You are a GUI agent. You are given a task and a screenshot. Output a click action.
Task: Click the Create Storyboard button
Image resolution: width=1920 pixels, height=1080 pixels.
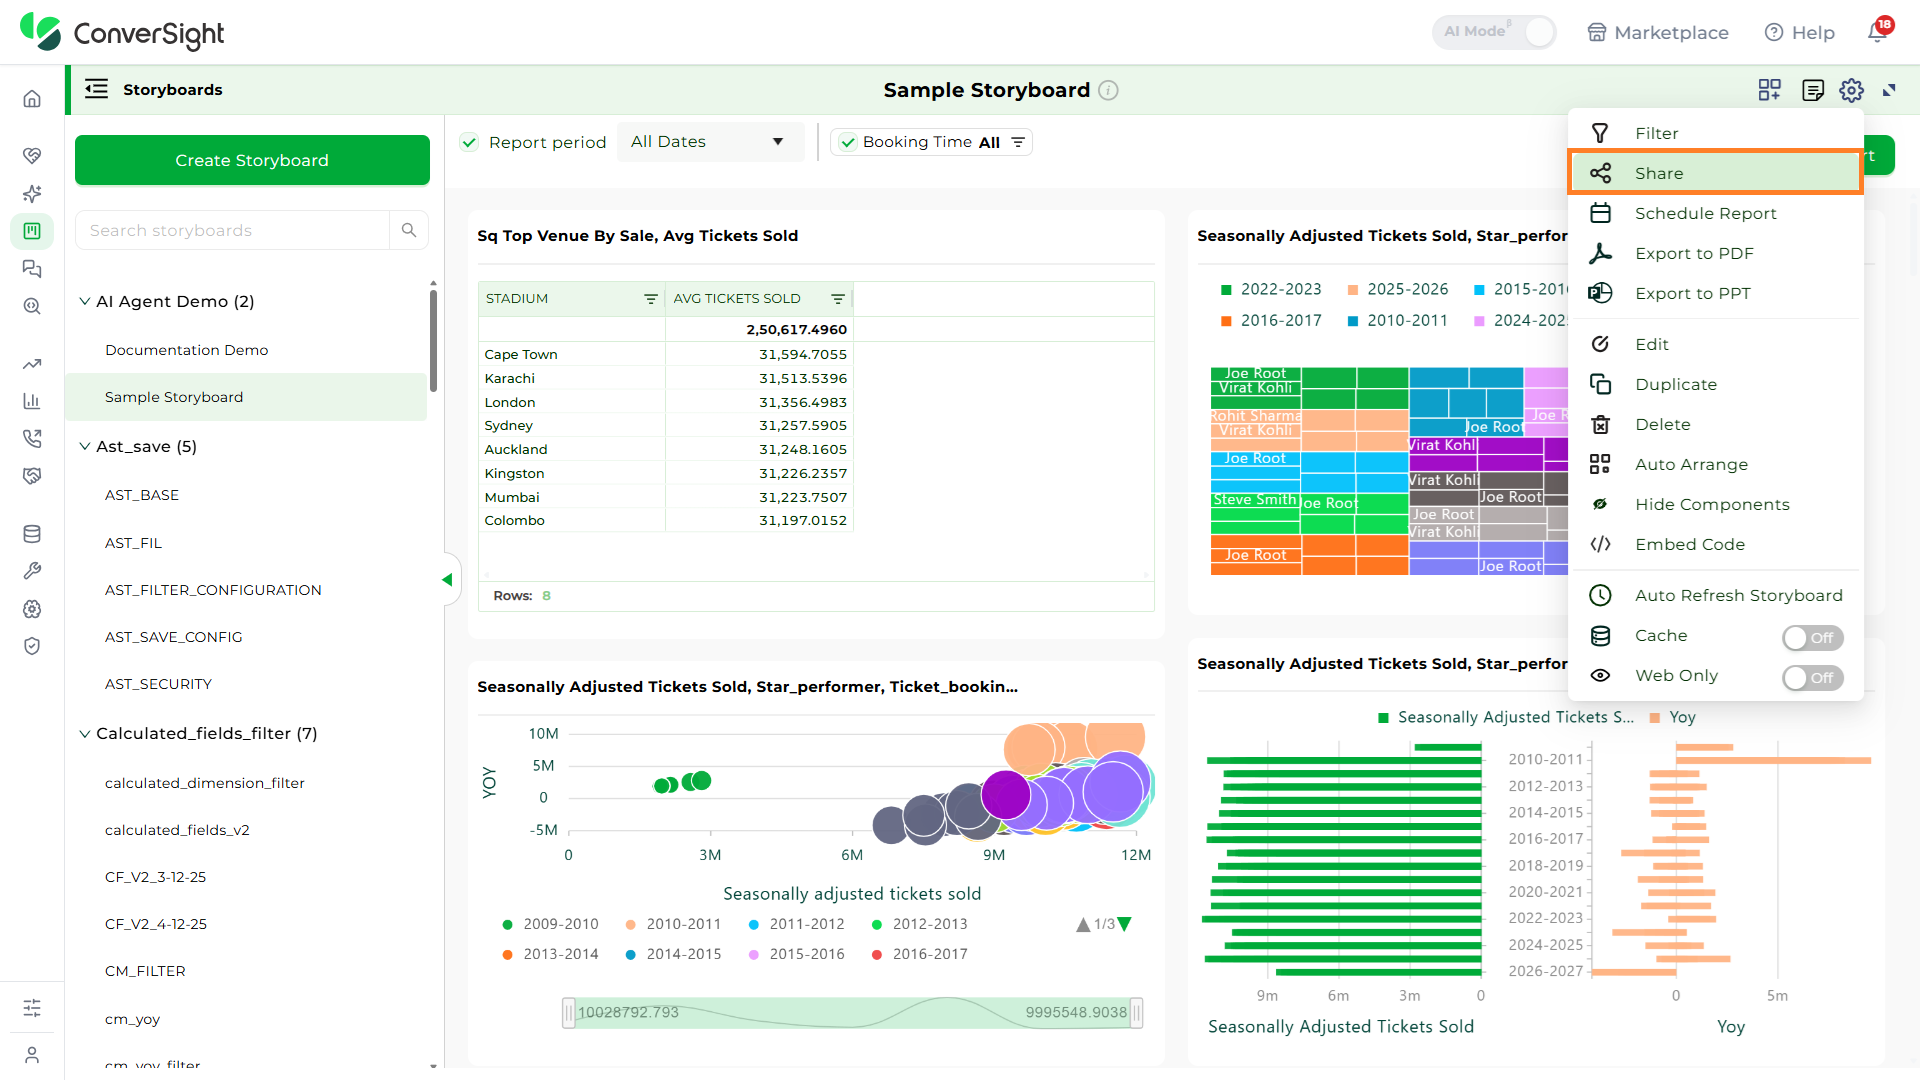252,160
